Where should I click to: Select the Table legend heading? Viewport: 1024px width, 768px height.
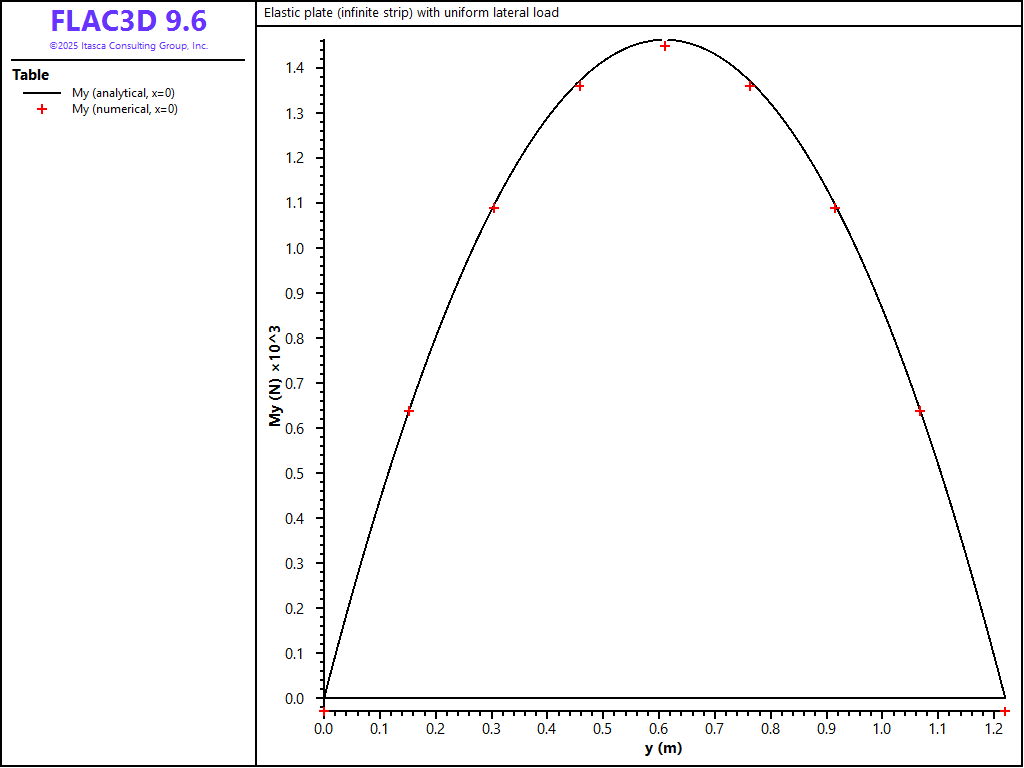click(30, 75)
